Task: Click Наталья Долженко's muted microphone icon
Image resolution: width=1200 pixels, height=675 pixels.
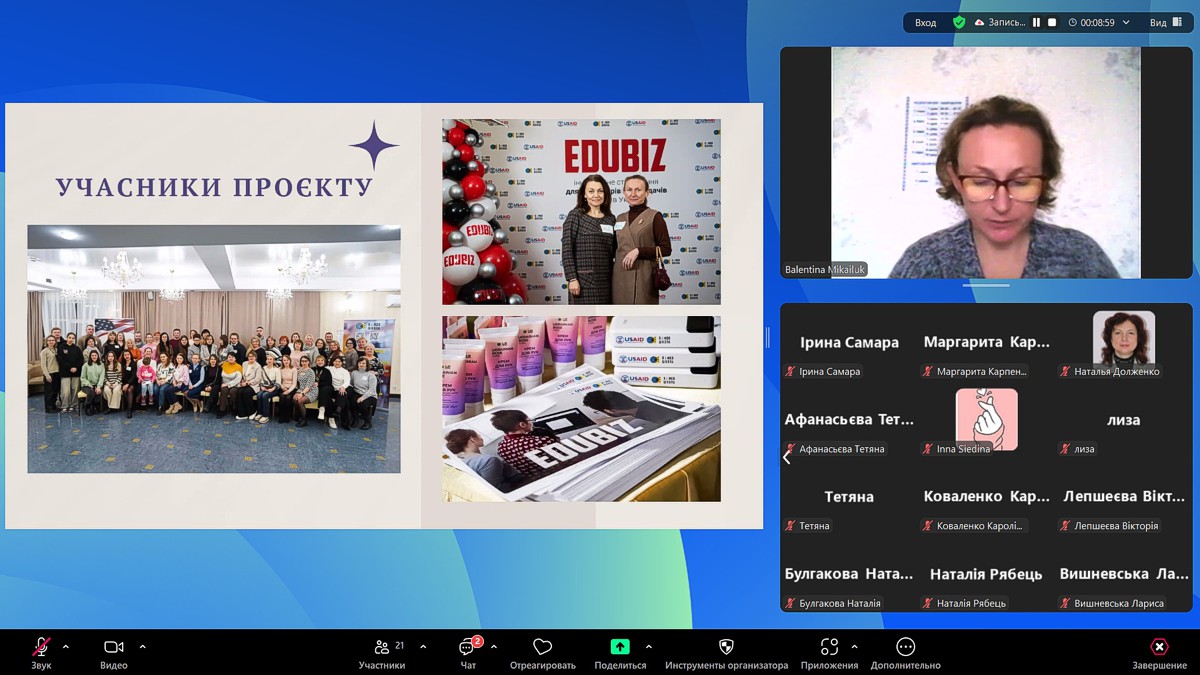Action: coord(1066,372)
